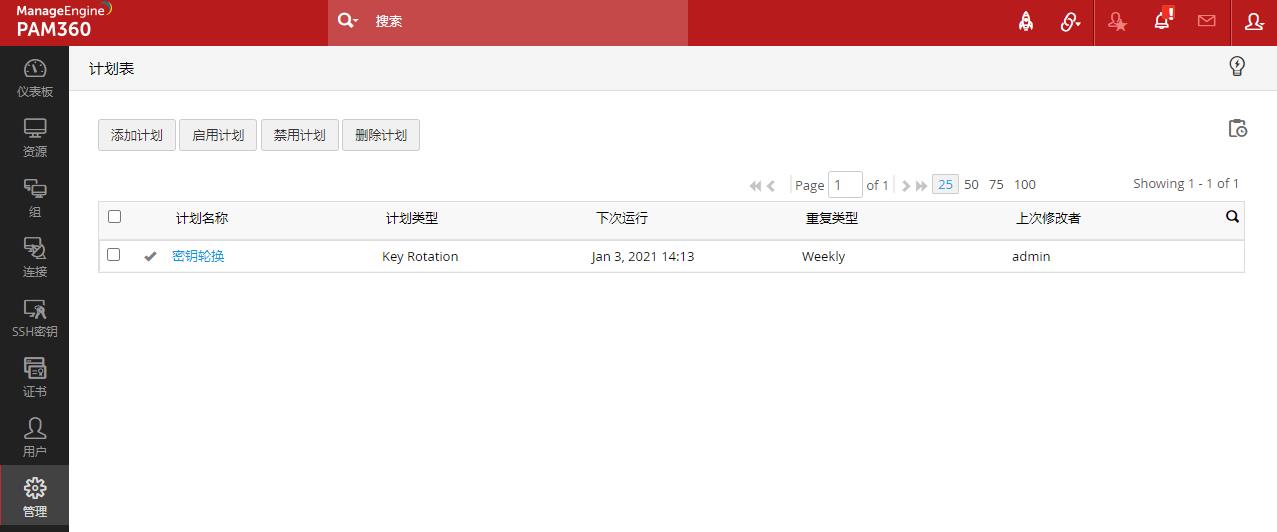Toggle the select-all header checkbox

coord(114,216)
